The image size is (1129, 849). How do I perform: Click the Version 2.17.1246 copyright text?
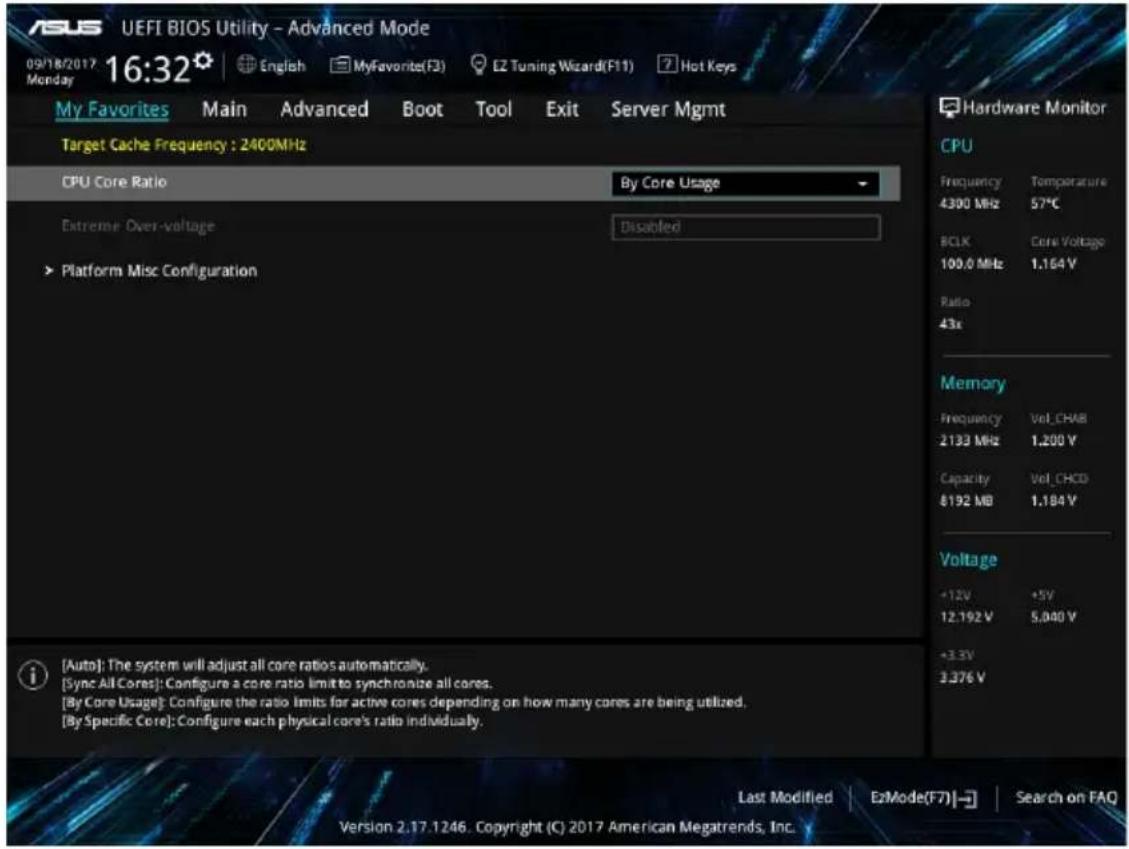pyautogui.click(x=567, y=827)
